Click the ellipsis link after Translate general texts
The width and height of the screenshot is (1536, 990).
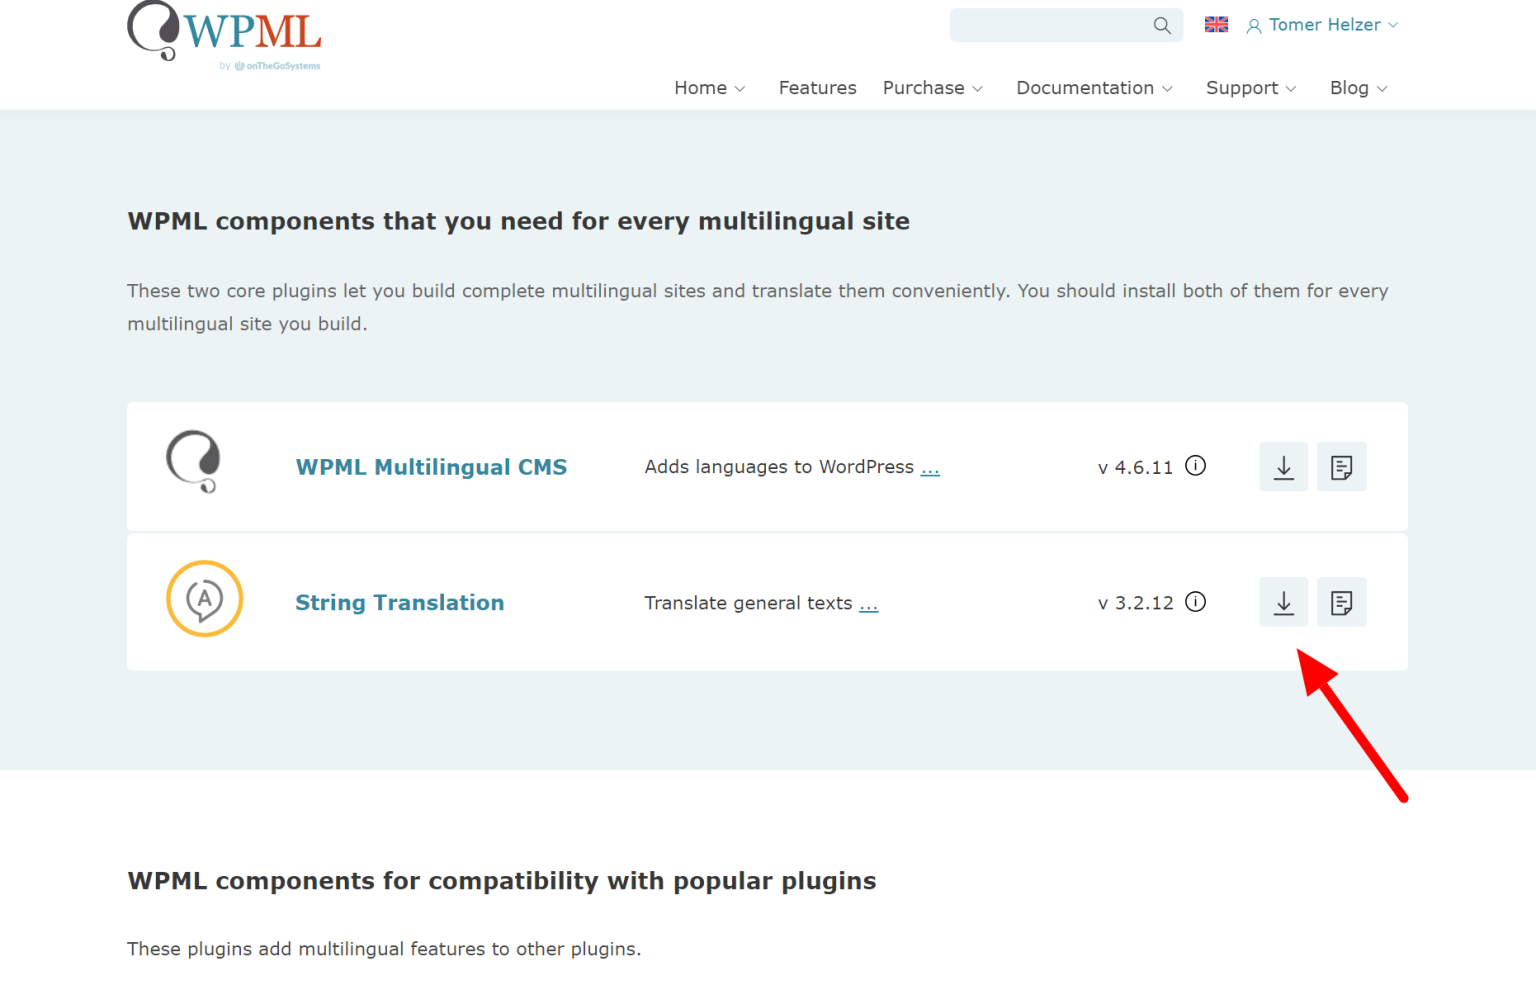click(x=868, y=603)
